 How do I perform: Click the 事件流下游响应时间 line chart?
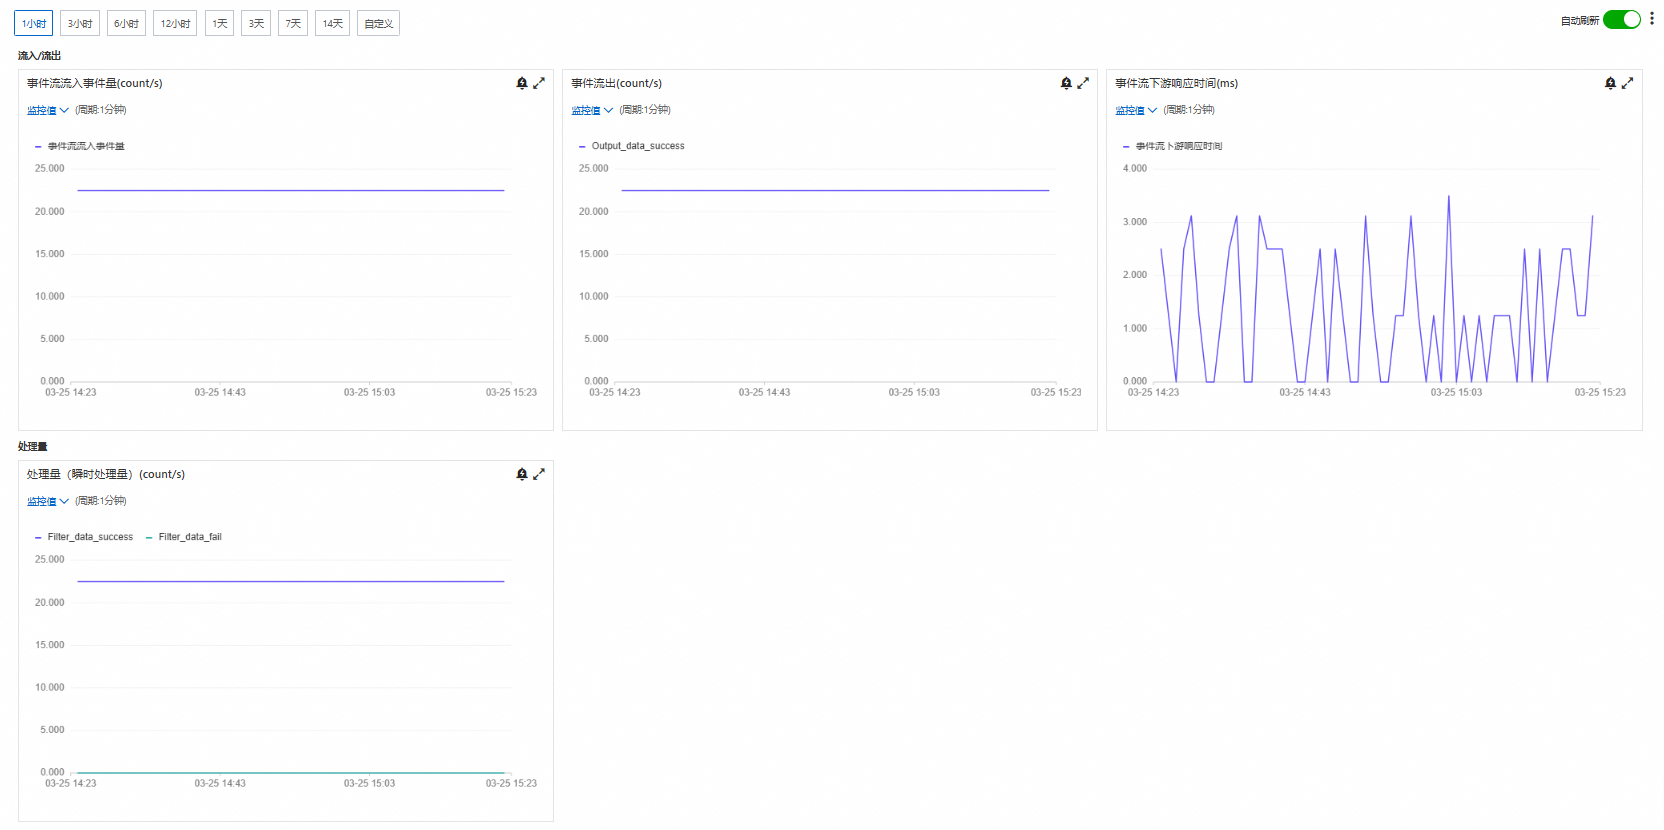click(1377, 275)
